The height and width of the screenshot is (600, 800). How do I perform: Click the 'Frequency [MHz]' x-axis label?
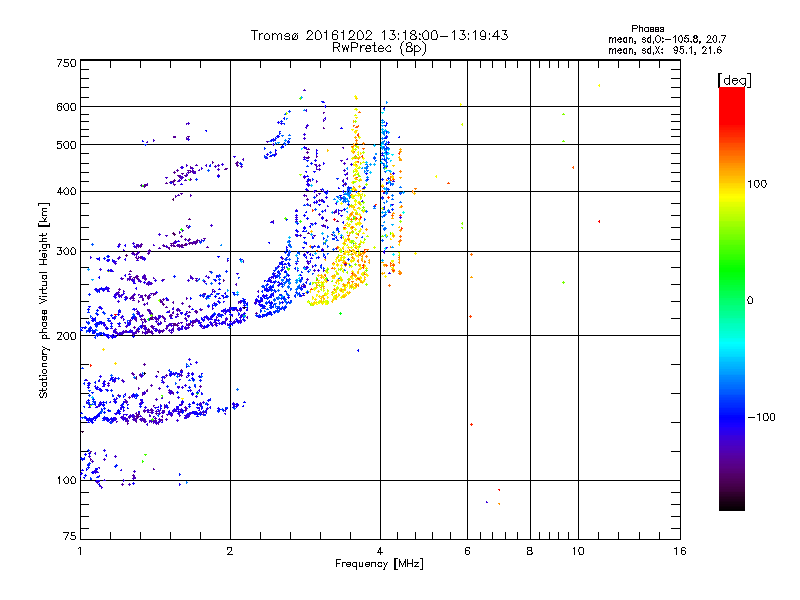coord(379,564)
